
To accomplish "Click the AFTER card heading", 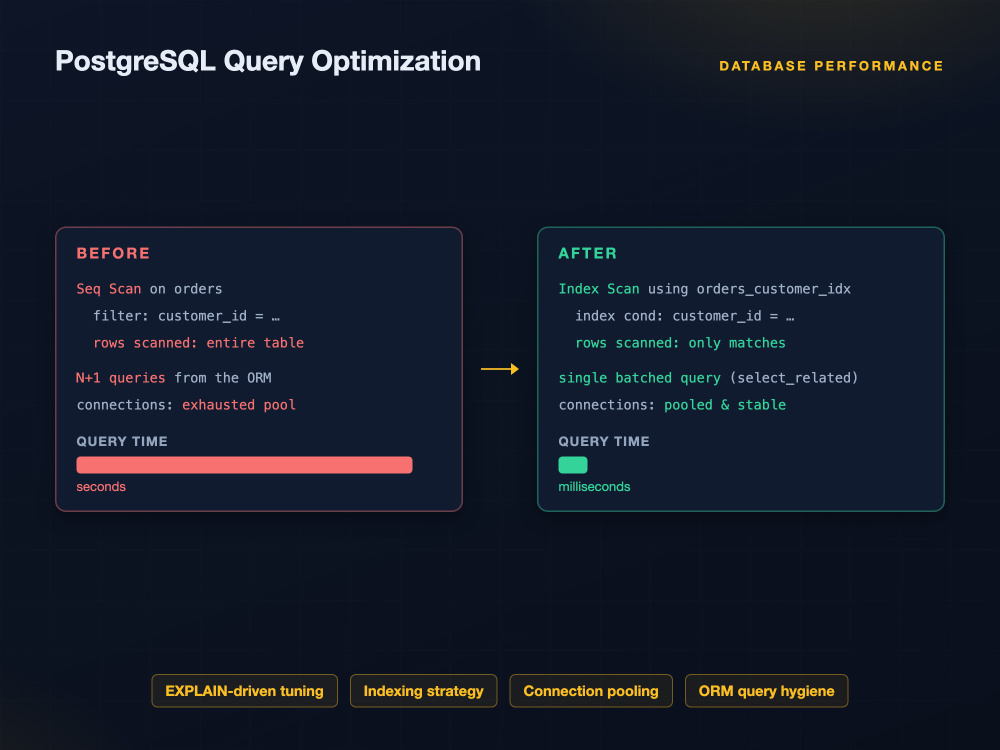I will click(587, 253).
